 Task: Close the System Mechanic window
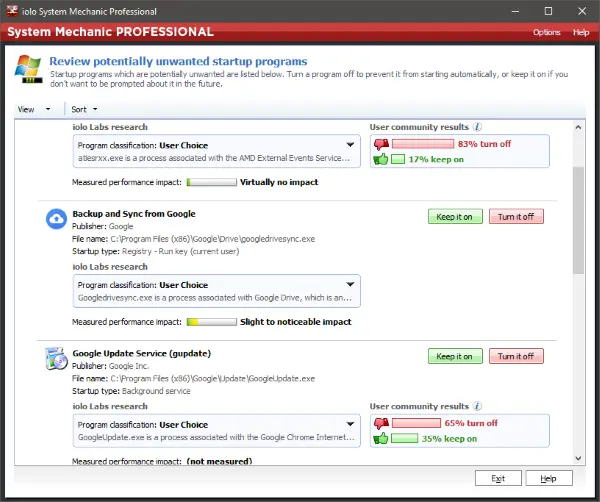point(582,11)
